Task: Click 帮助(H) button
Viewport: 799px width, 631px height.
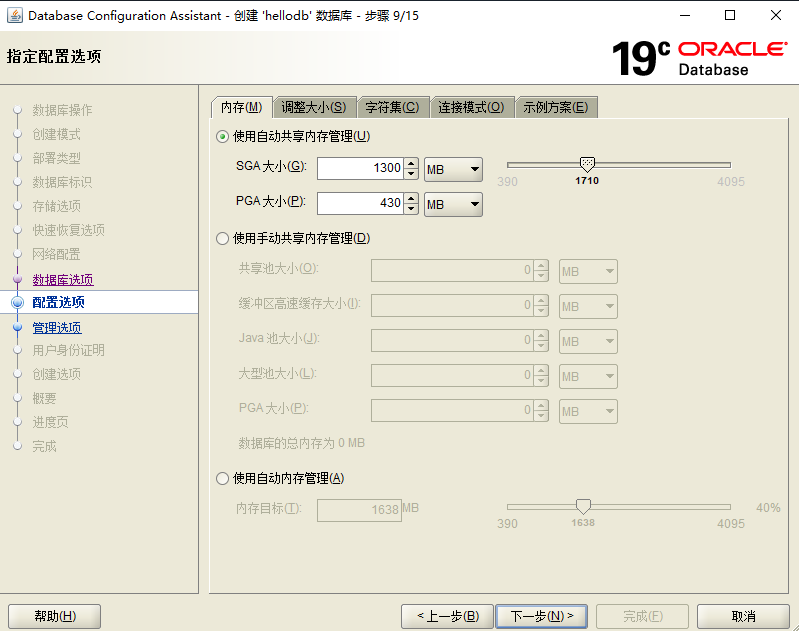Action: (x=55, y=616)
